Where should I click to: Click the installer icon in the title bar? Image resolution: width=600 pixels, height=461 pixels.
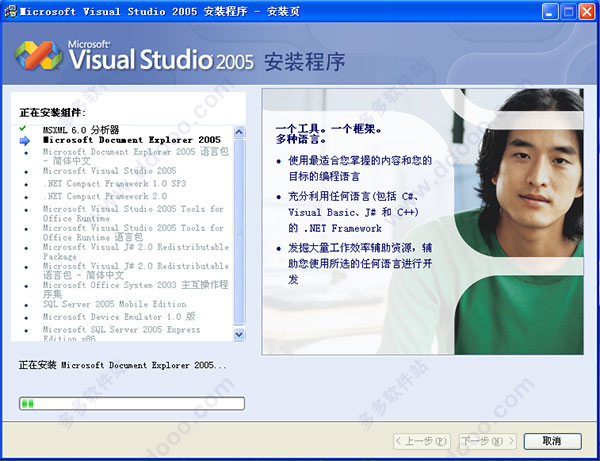click(x=11, y=12)
